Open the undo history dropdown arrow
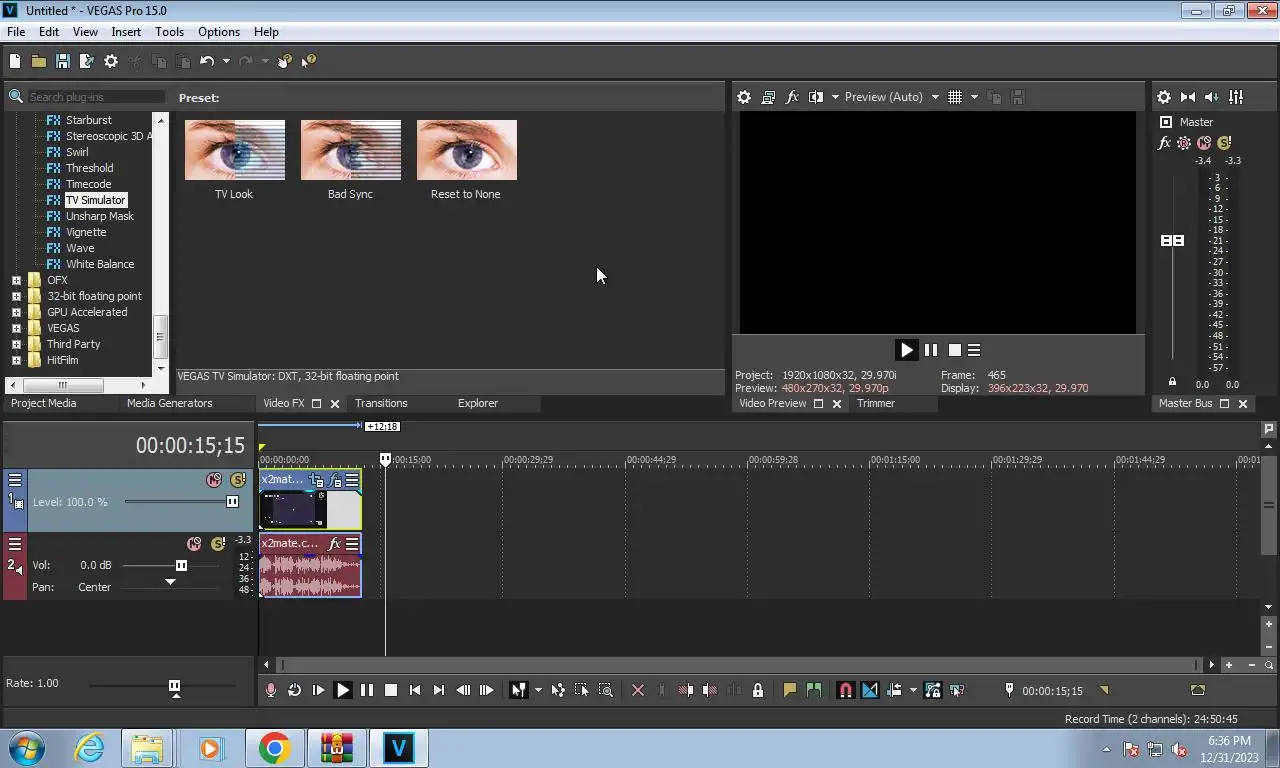This screenshot has height=768, width=1280. coord(226,61)
